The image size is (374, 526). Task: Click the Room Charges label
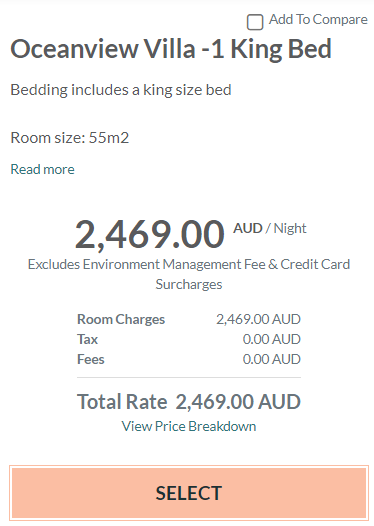point(121,319)
